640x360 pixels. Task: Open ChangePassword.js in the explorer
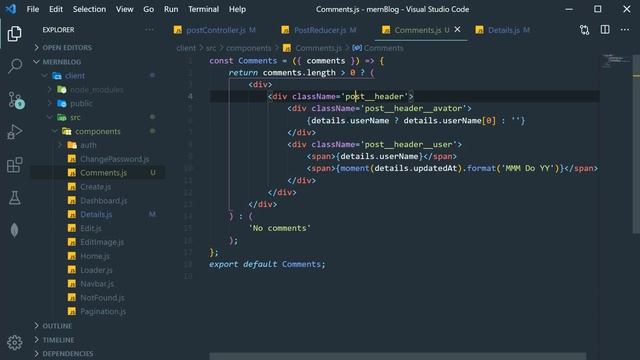click(x=114, y=159)
